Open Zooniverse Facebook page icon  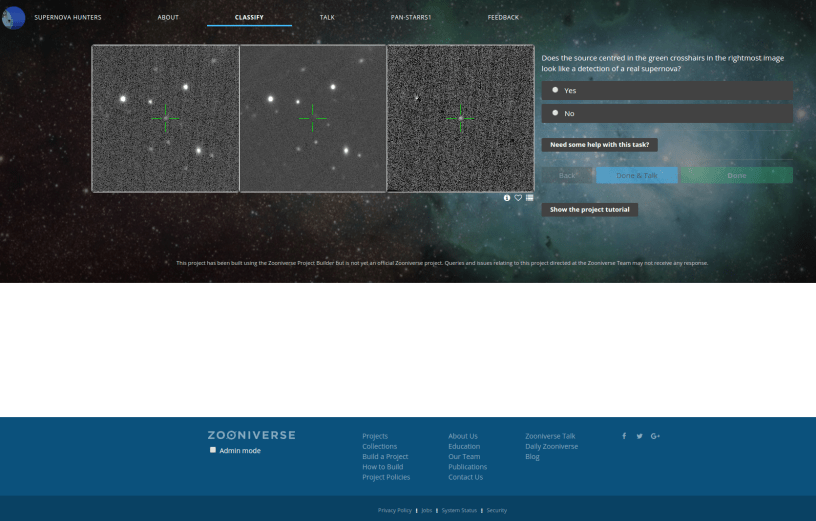tap(624, 436)
